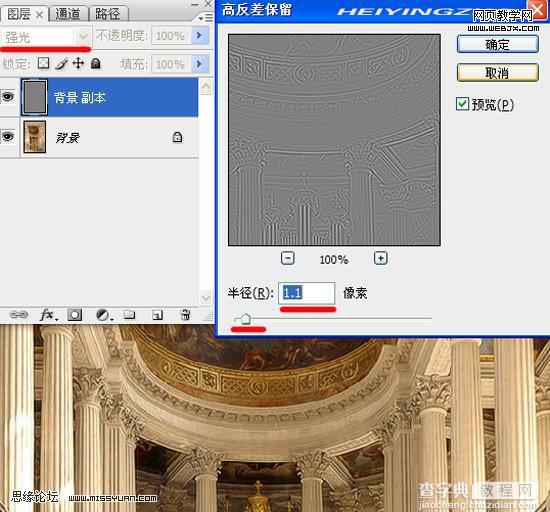This screenshot has width=550, height=512.
Task: Select the 背景 副本 layer thumbnail
Action: click(x=34, y=97)
